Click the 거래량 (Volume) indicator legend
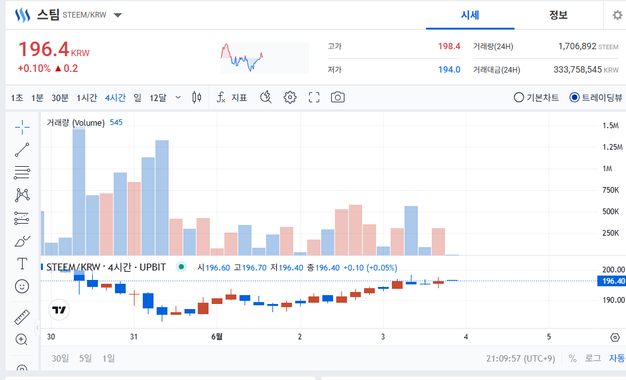Image resolution: width=626 pixels, height=380 pixels. 75,123
